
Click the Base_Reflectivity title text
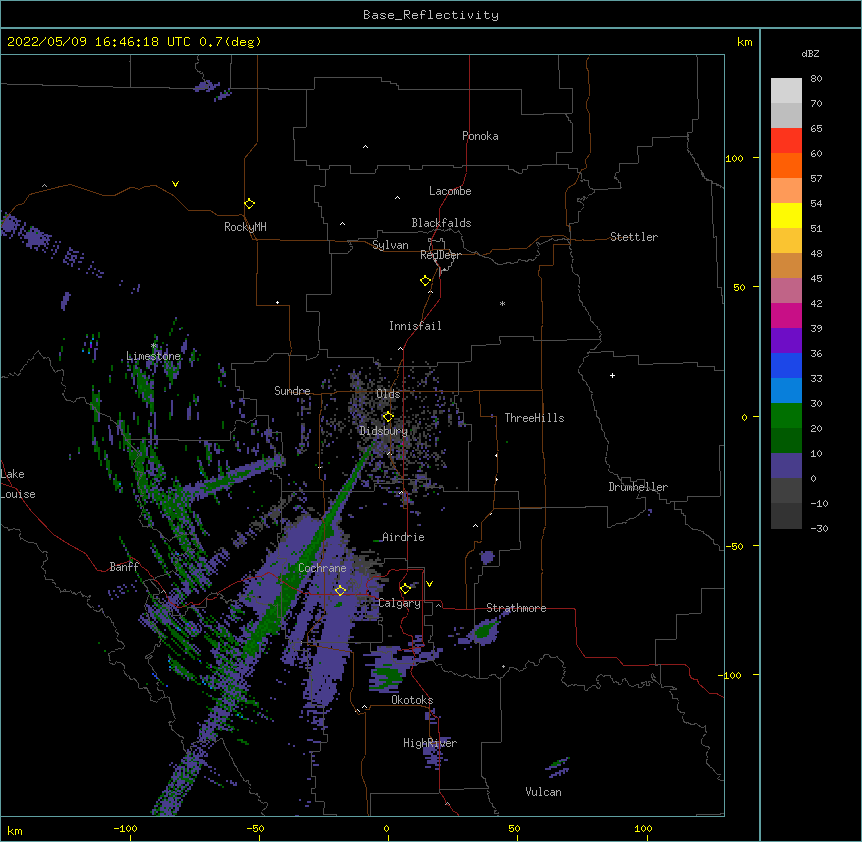(431, 15)
